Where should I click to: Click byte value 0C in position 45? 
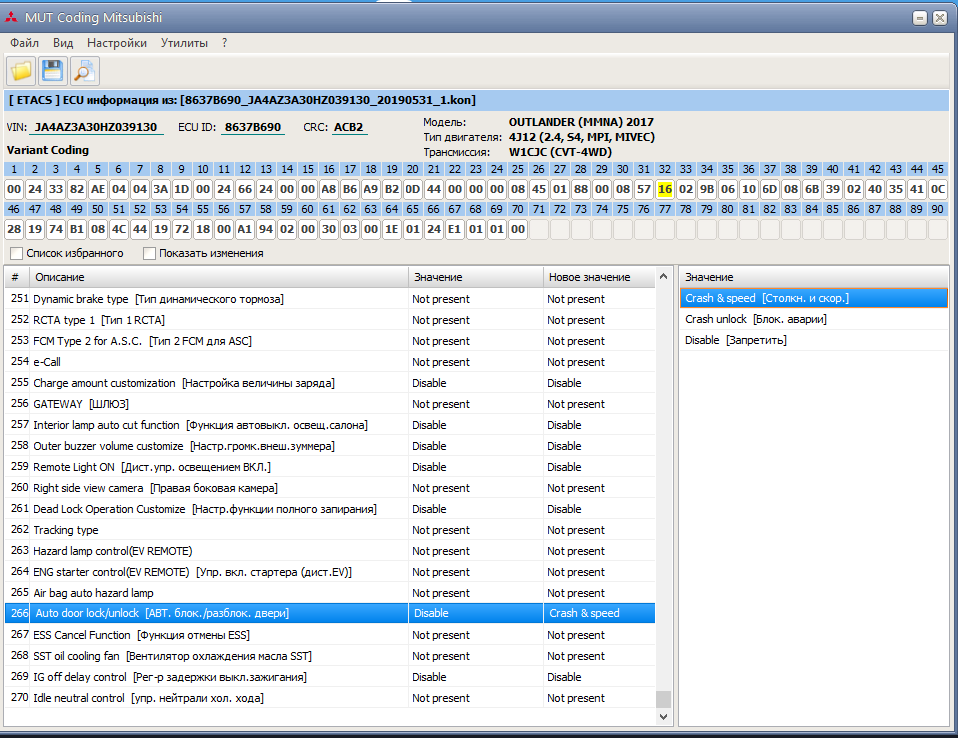(x=938, y=189)
